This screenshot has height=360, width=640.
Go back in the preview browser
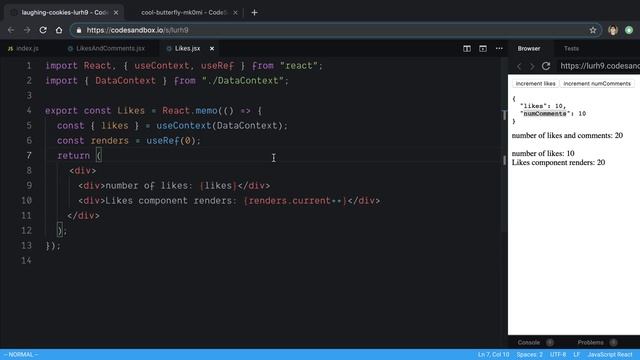click(x=519, y=66)
